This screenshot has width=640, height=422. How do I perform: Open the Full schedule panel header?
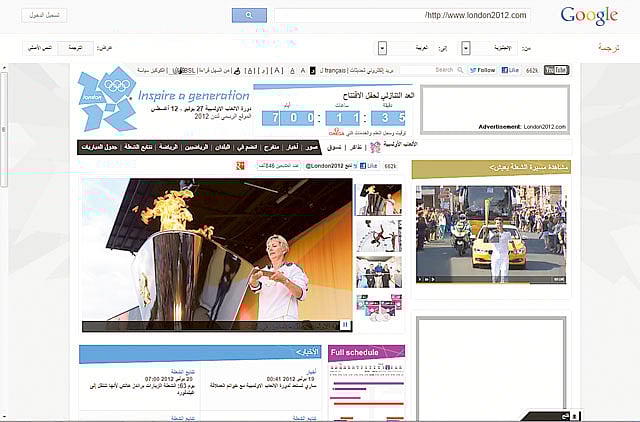[366, 352]
